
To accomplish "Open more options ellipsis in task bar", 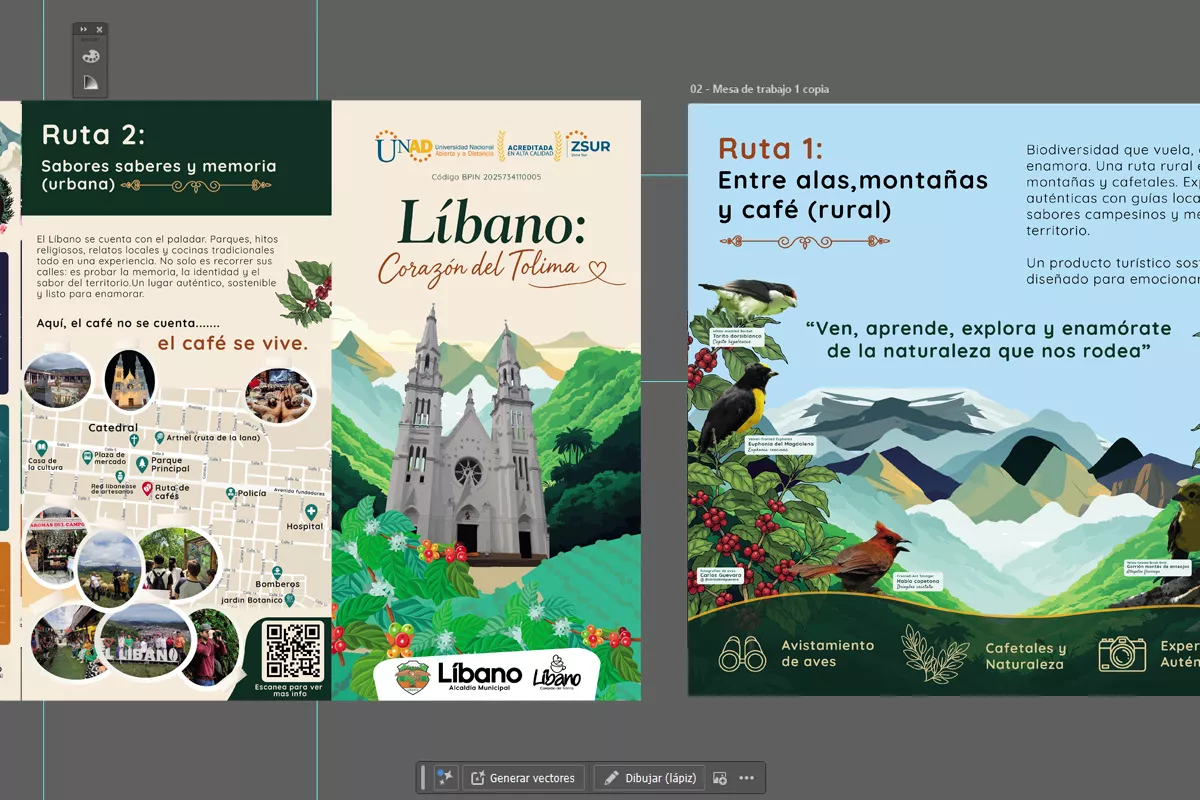I will pyautogui.click(x=747, y=778).
